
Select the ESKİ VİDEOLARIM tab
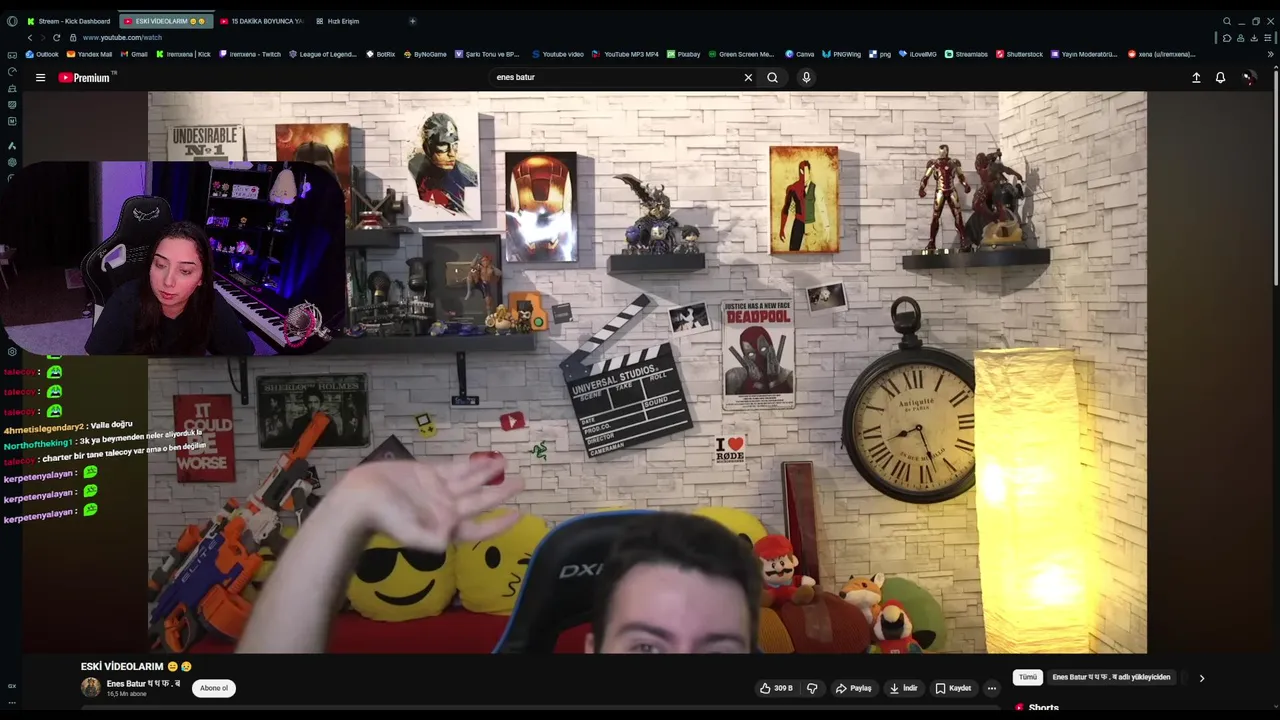tap(165, 21)
